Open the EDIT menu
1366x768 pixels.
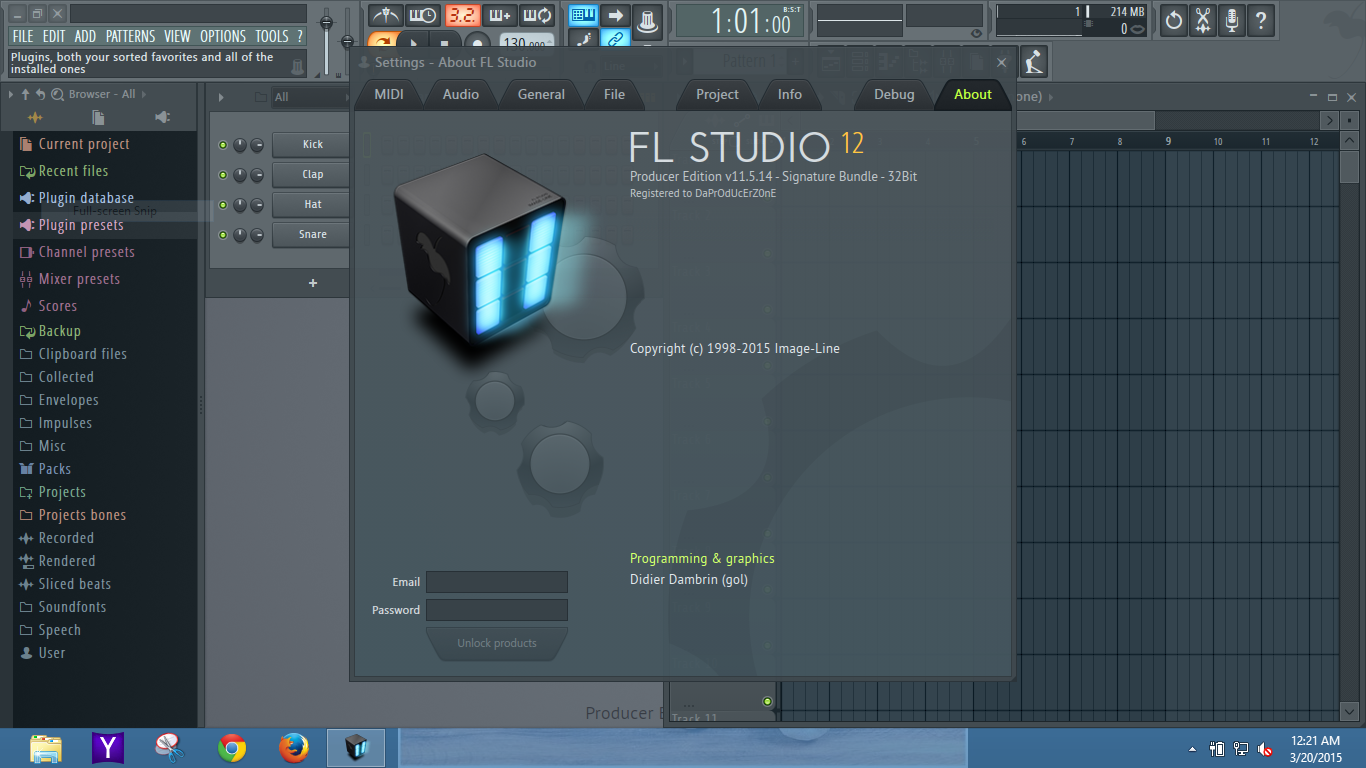pos(54,36)
